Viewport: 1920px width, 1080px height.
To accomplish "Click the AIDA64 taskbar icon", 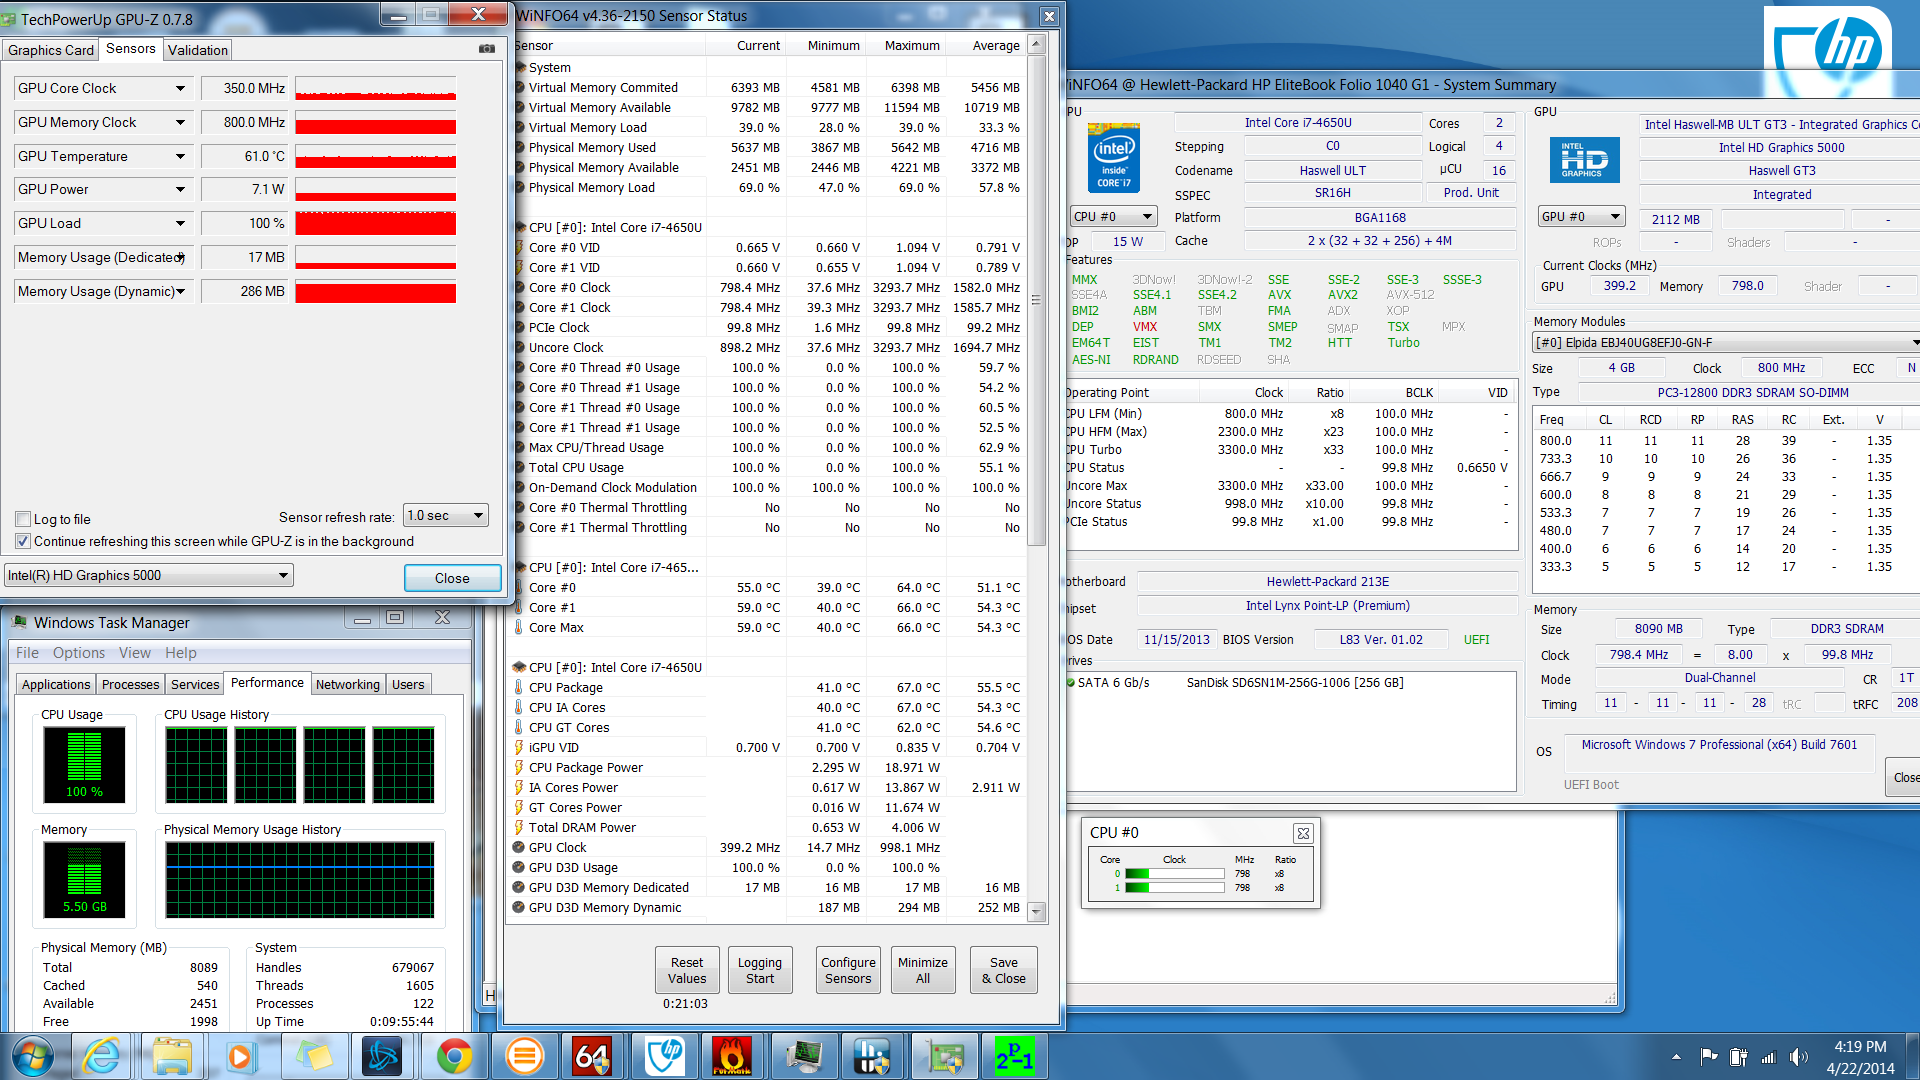I will [592, 1056].
